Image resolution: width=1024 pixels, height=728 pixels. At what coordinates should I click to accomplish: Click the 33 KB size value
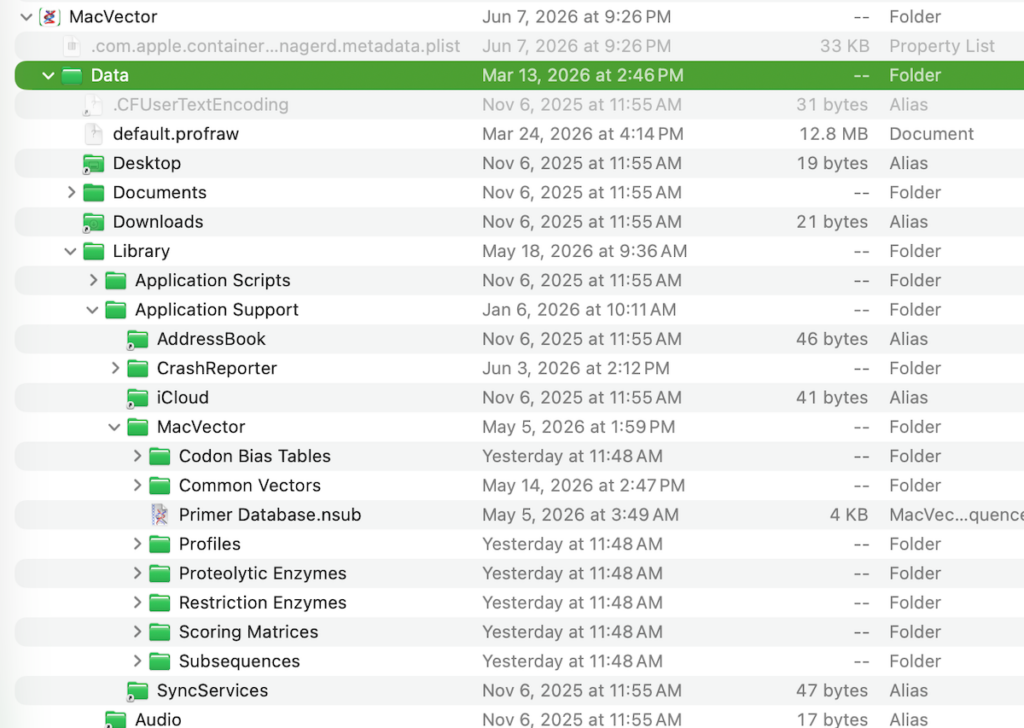[844, 46]
